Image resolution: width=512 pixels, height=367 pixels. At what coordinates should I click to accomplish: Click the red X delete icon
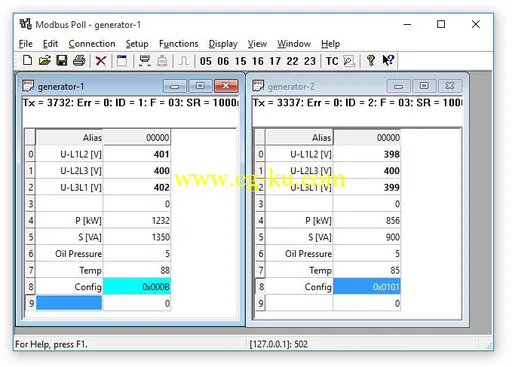pos(101,61)
